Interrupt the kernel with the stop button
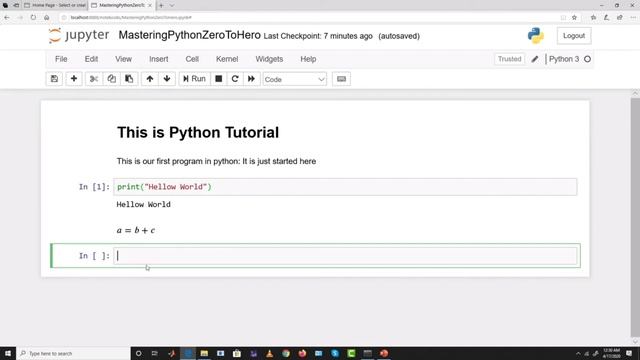The image size is (640, 360). pyautogui.click(x=219, y=79)
